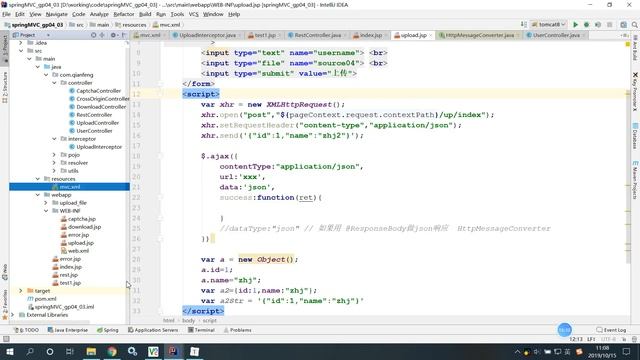Click the src breadcrumb in navigation bar

tap(76, 25)
